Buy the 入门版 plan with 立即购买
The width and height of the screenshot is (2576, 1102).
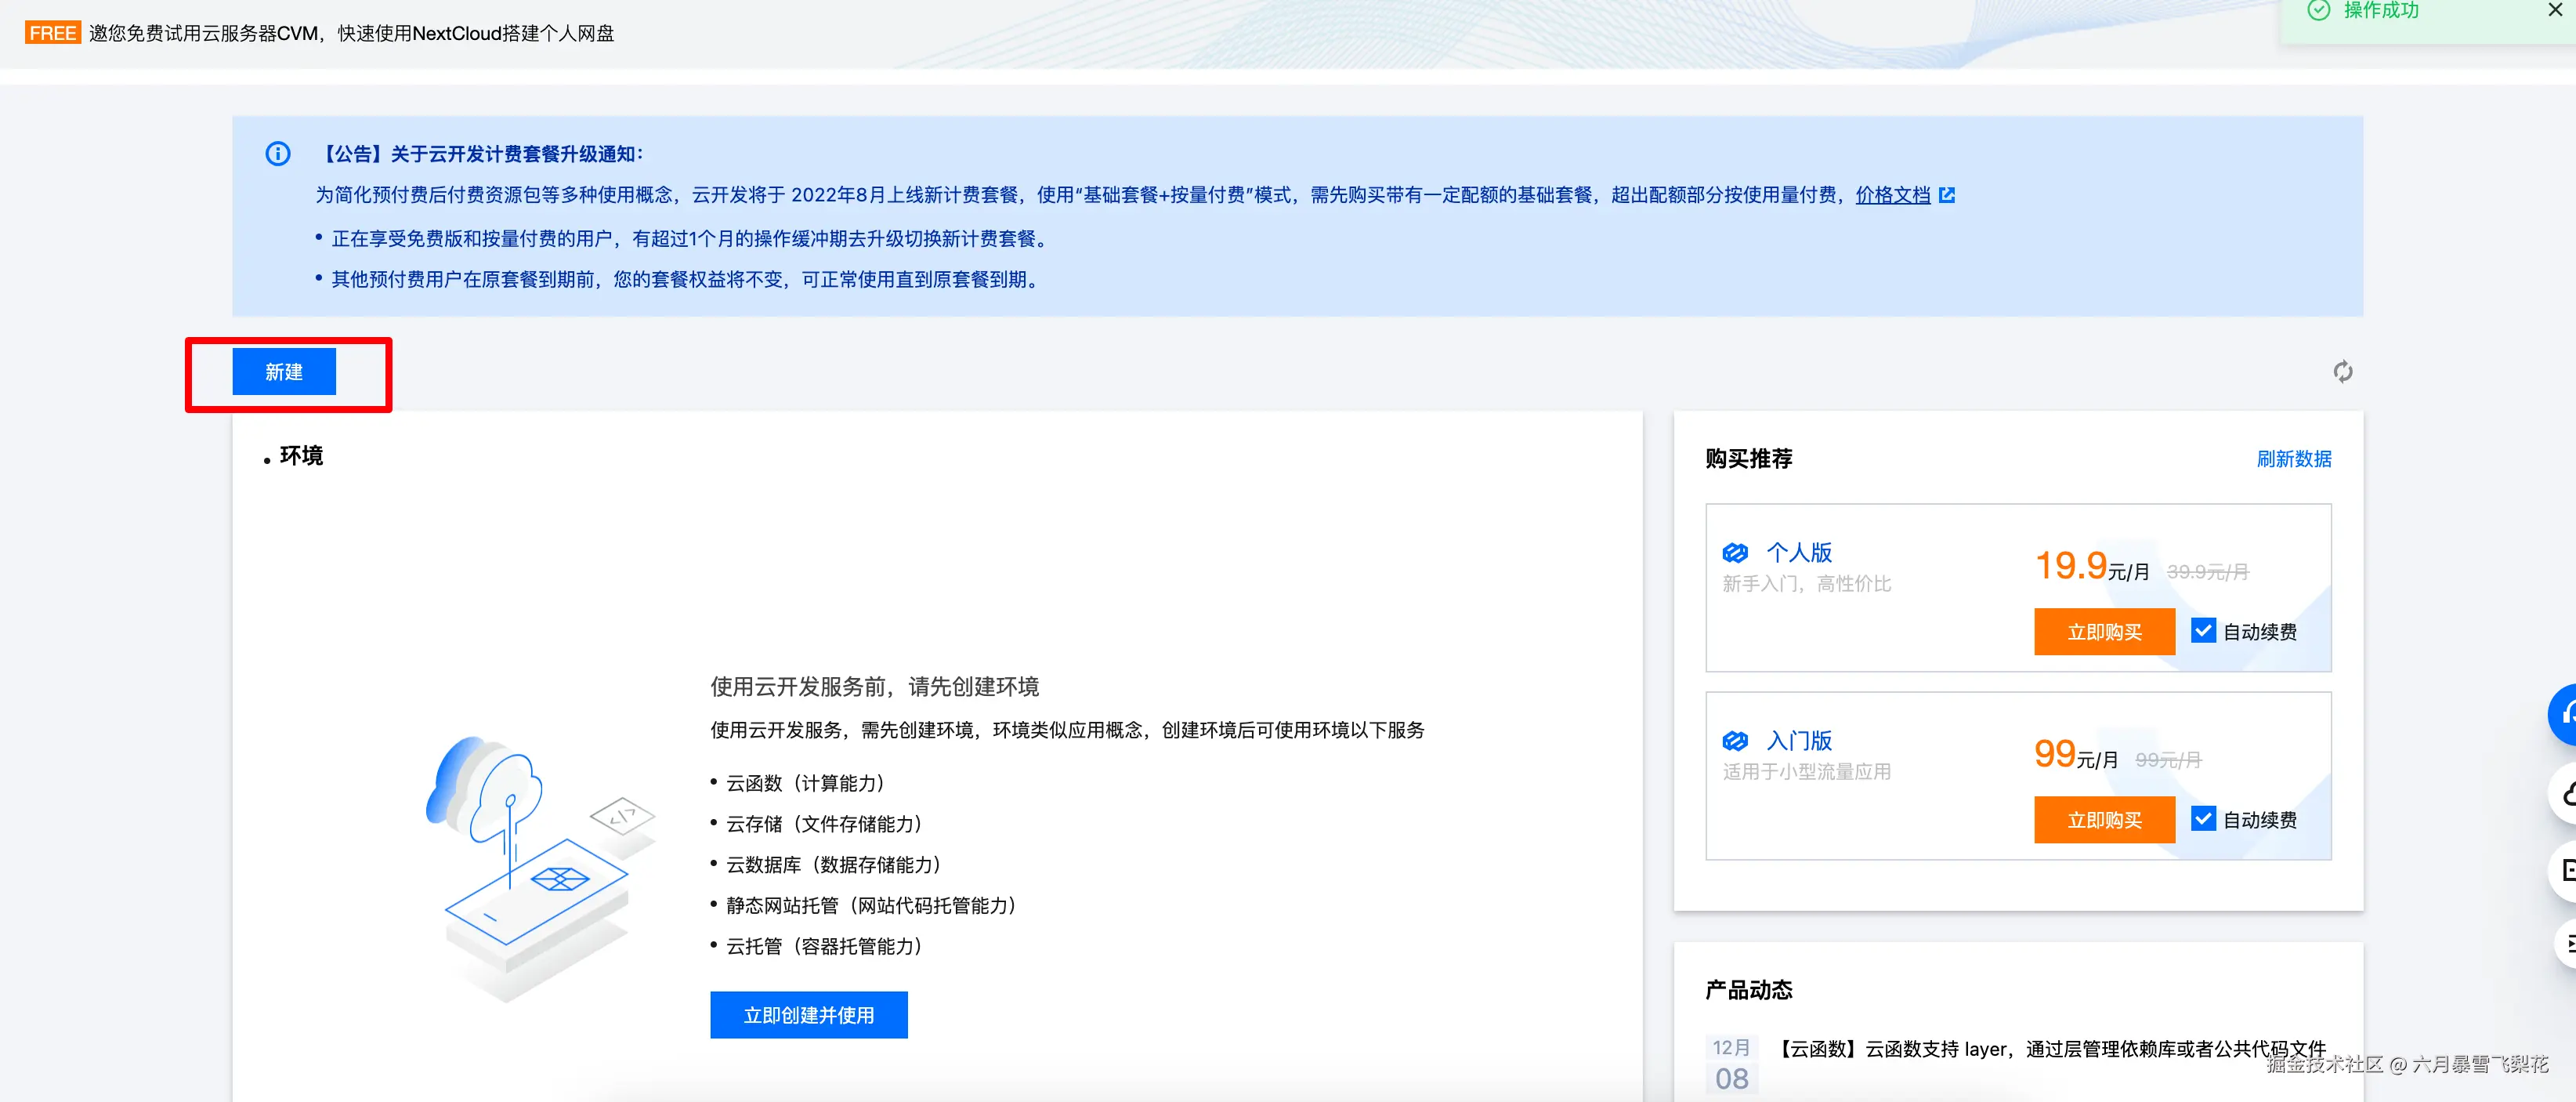2104,820
